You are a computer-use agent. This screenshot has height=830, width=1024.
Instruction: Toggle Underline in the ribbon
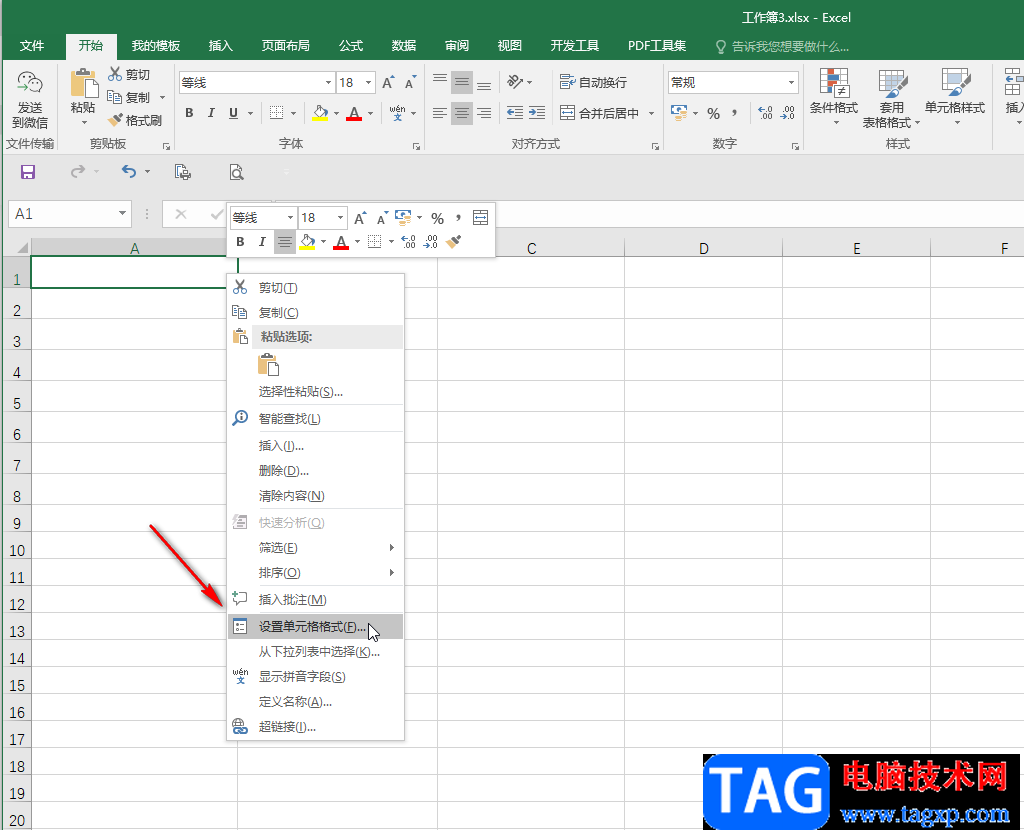point(233,113)
